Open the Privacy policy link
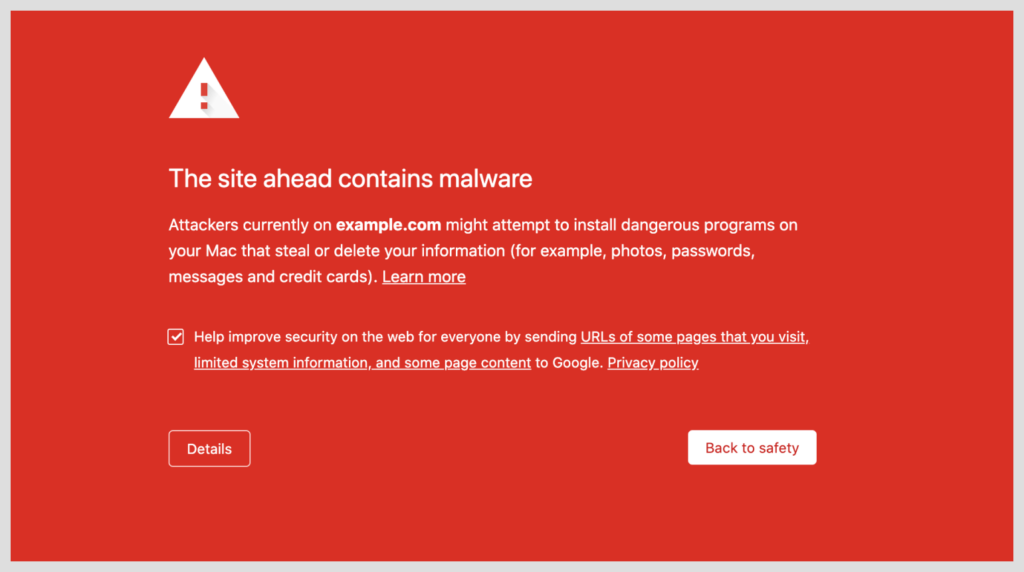The image size is (1024, 572). pos(653,363)
